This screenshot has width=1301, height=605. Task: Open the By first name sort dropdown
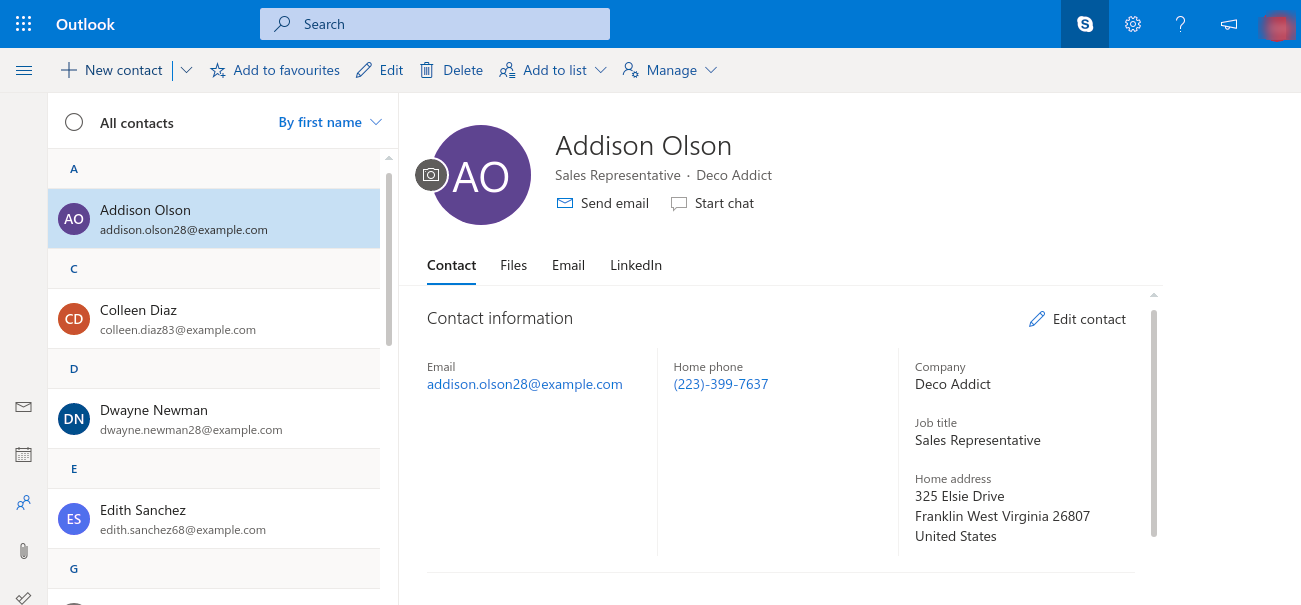tap(330, 122)
